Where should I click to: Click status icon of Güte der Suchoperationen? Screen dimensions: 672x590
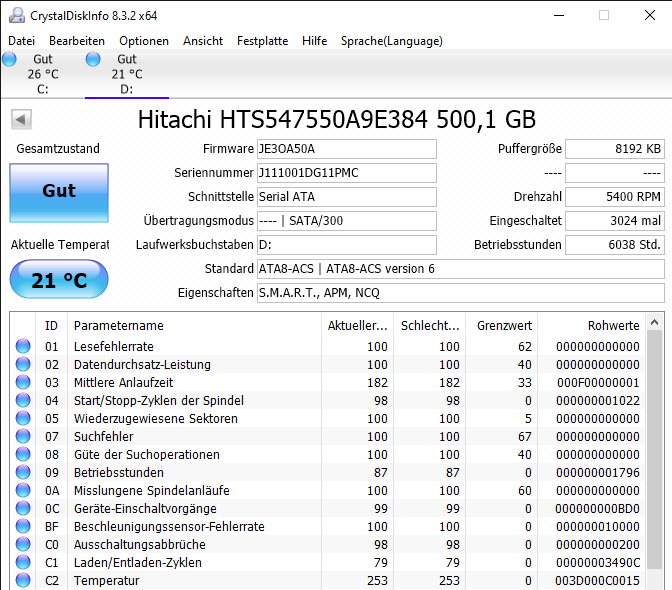[x=23, y=454]
